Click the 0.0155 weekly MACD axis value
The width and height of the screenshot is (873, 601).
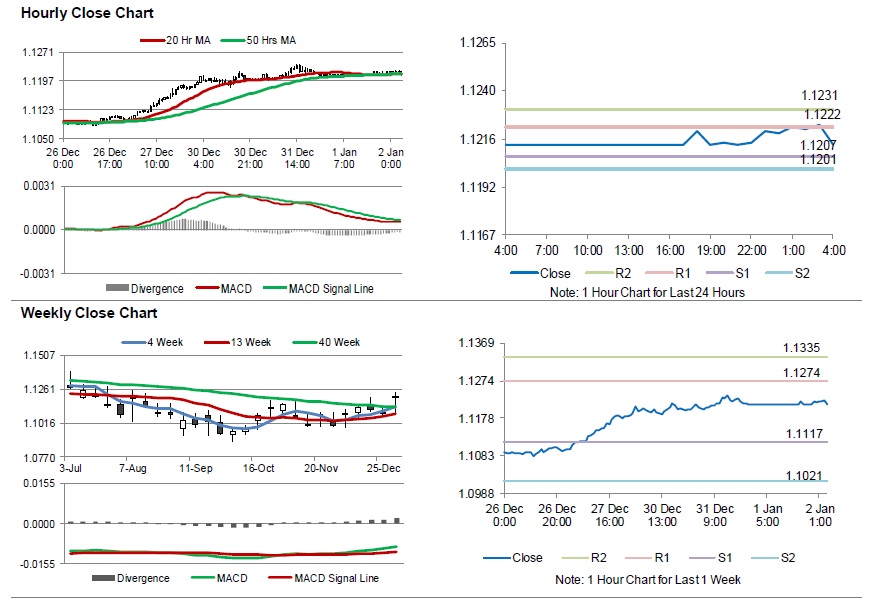[x=39, y=483]
